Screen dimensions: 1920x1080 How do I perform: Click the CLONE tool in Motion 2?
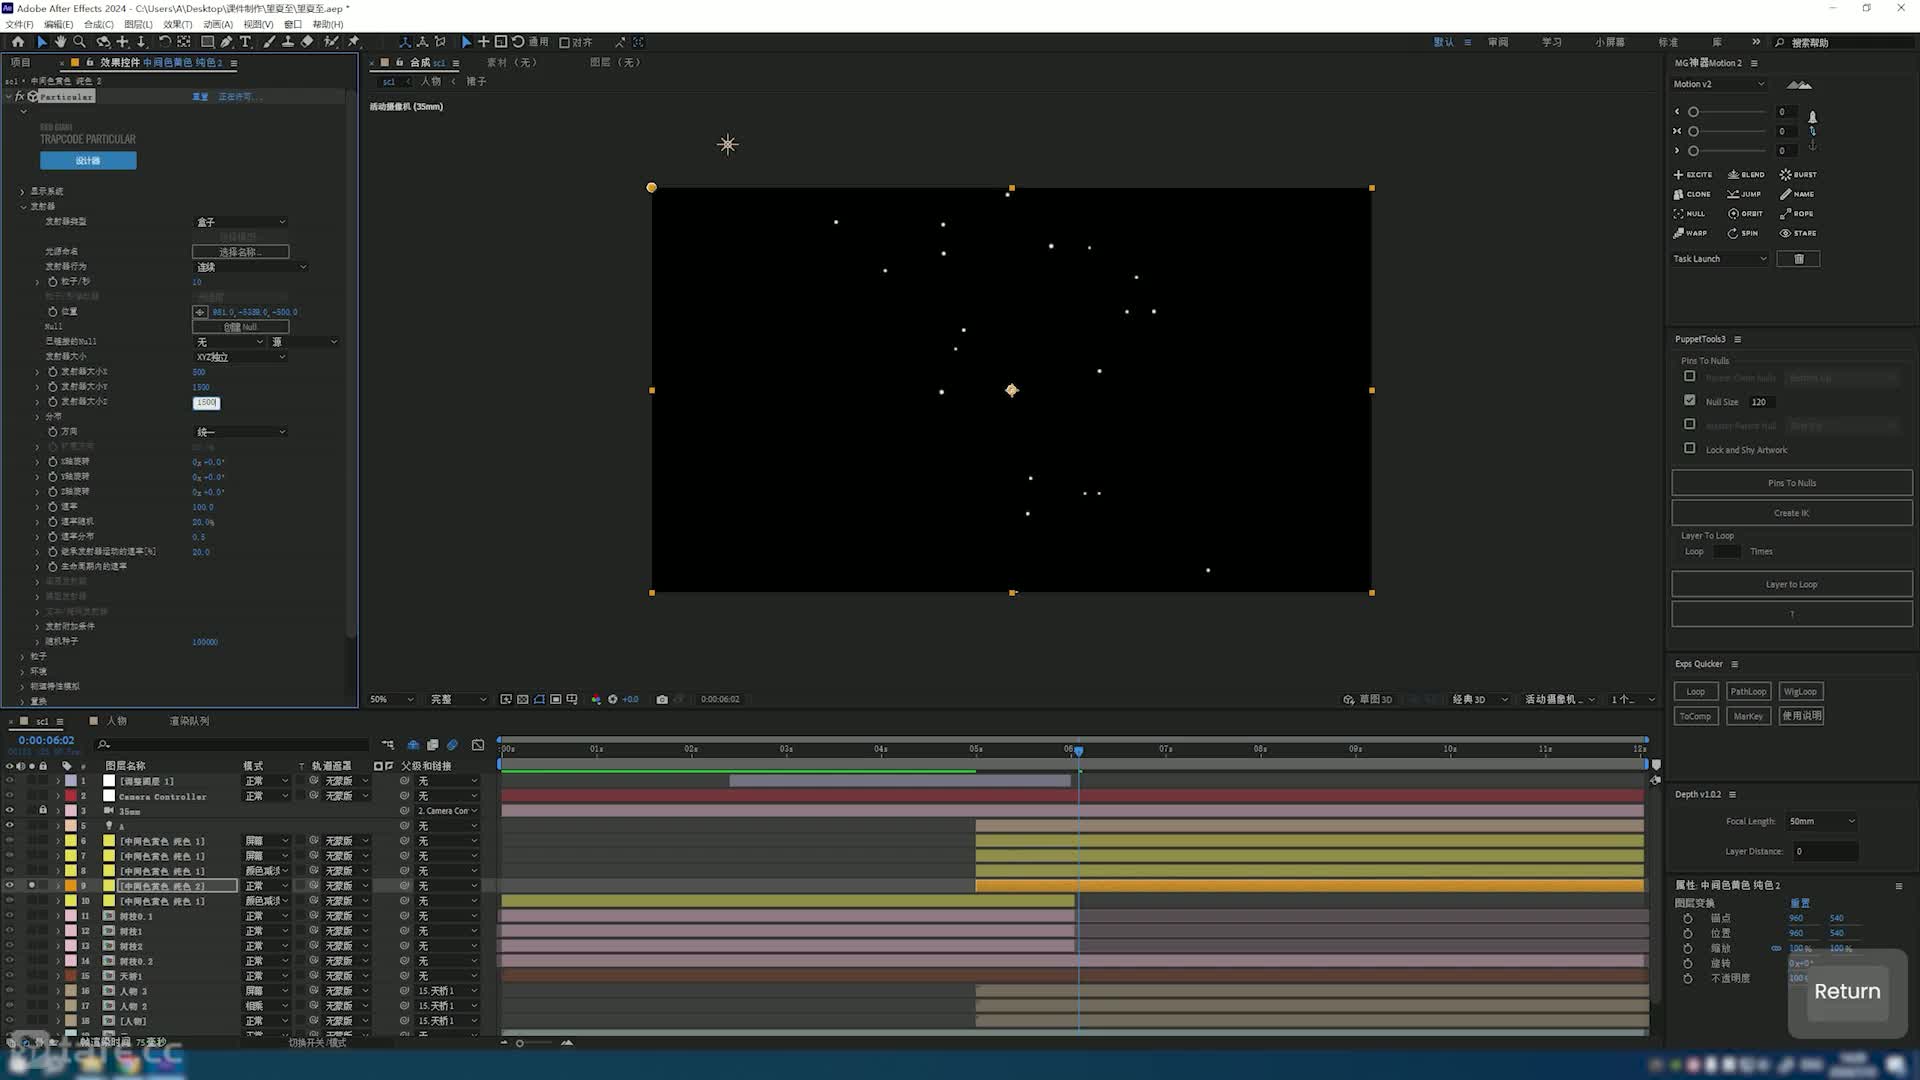pyautogui.click(x=1692, y=194)
